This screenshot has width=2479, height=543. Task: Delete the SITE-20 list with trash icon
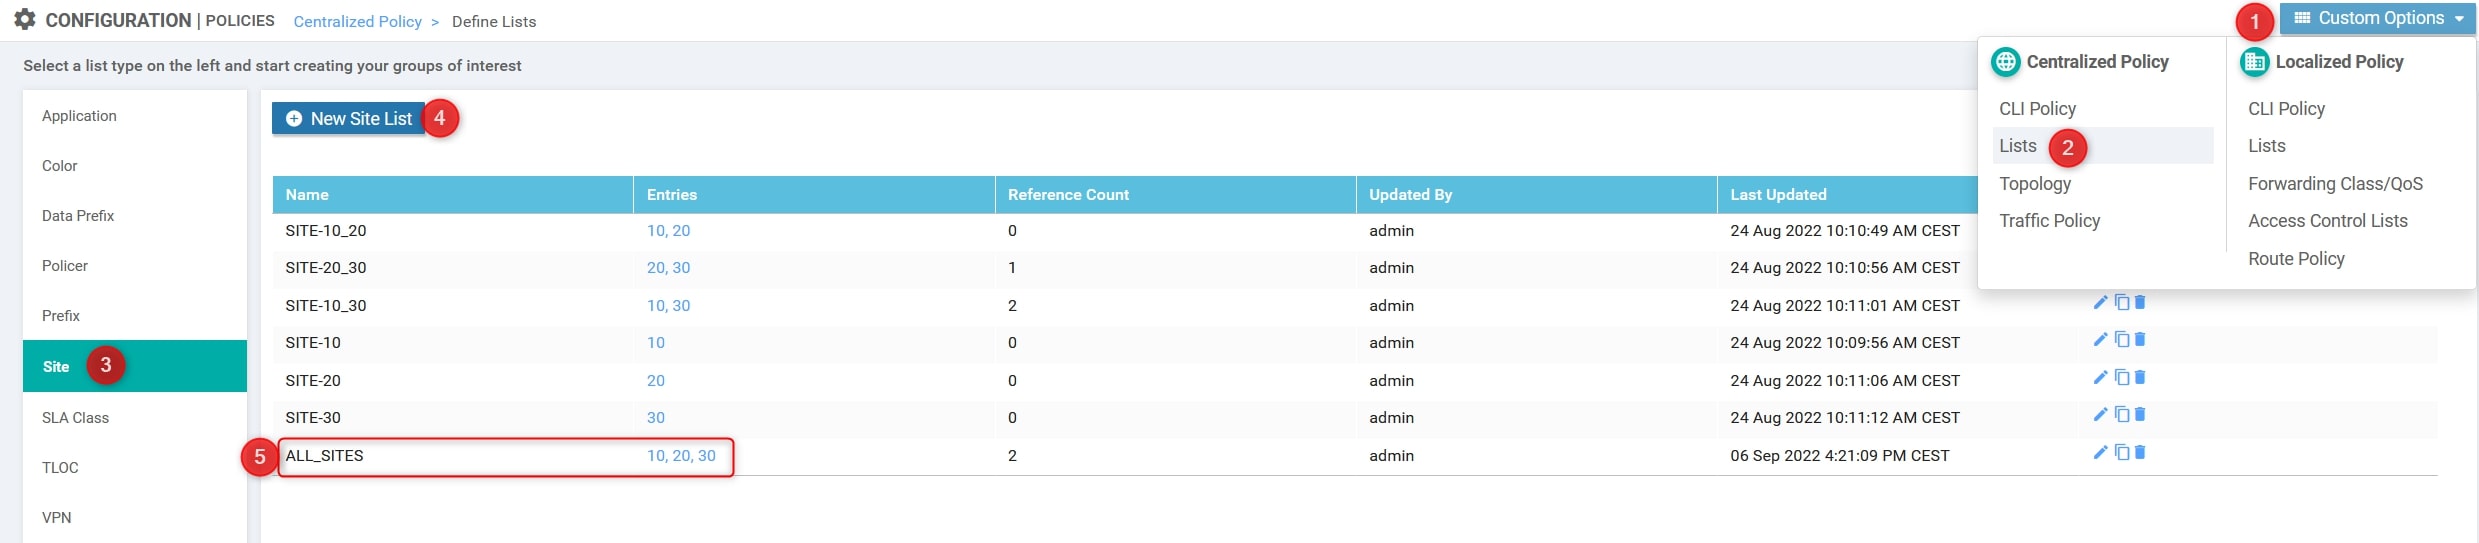click(2140, 378)
